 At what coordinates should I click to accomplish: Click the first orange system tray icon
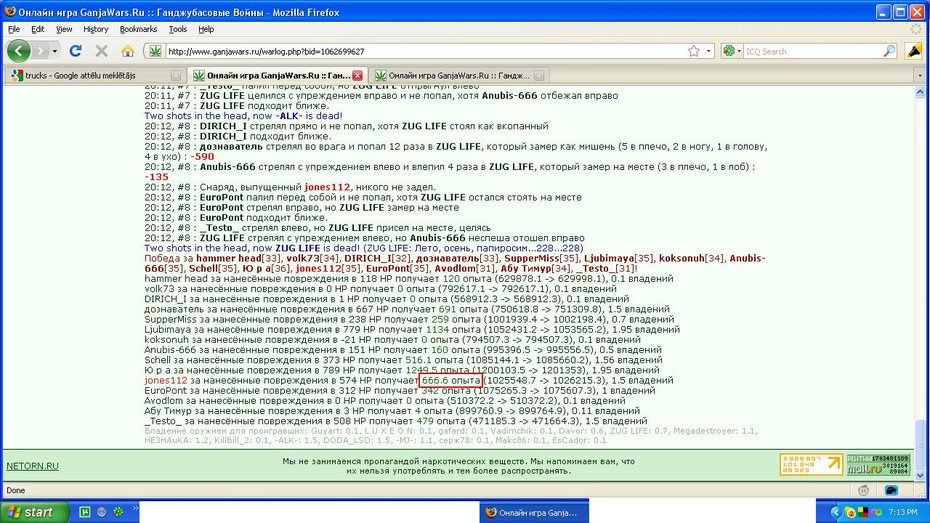849,512
